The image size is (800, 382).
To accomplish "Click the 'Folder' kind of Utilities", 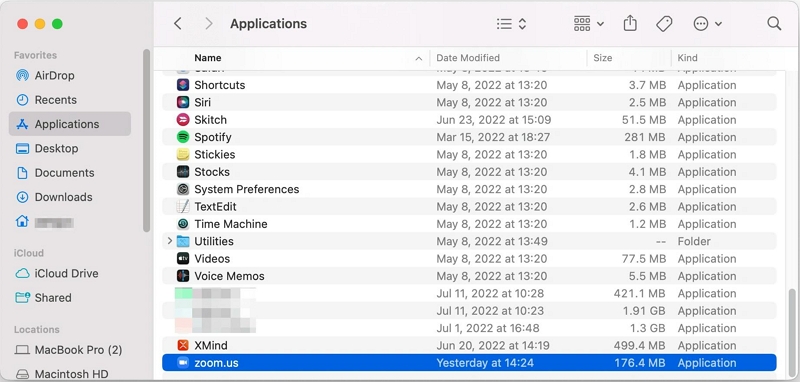I will coord(694,241).
